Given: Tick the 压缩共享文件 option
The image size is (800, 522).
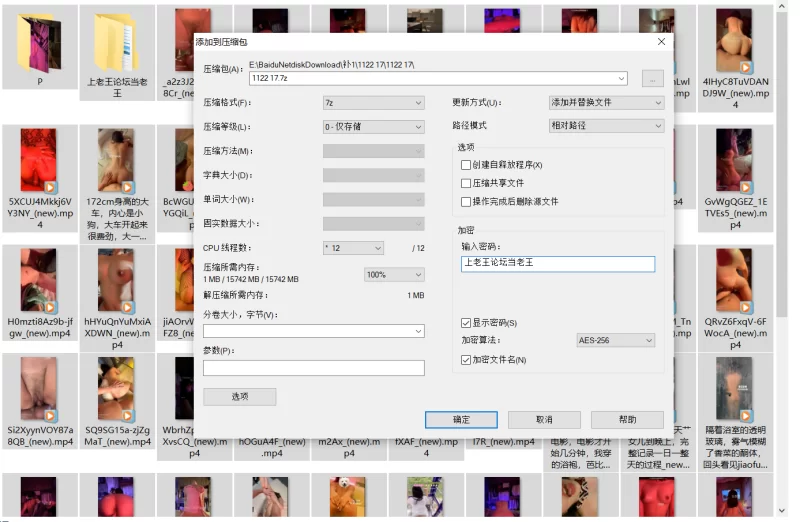Looking at the screenshot, I should [x=466, y=183].
